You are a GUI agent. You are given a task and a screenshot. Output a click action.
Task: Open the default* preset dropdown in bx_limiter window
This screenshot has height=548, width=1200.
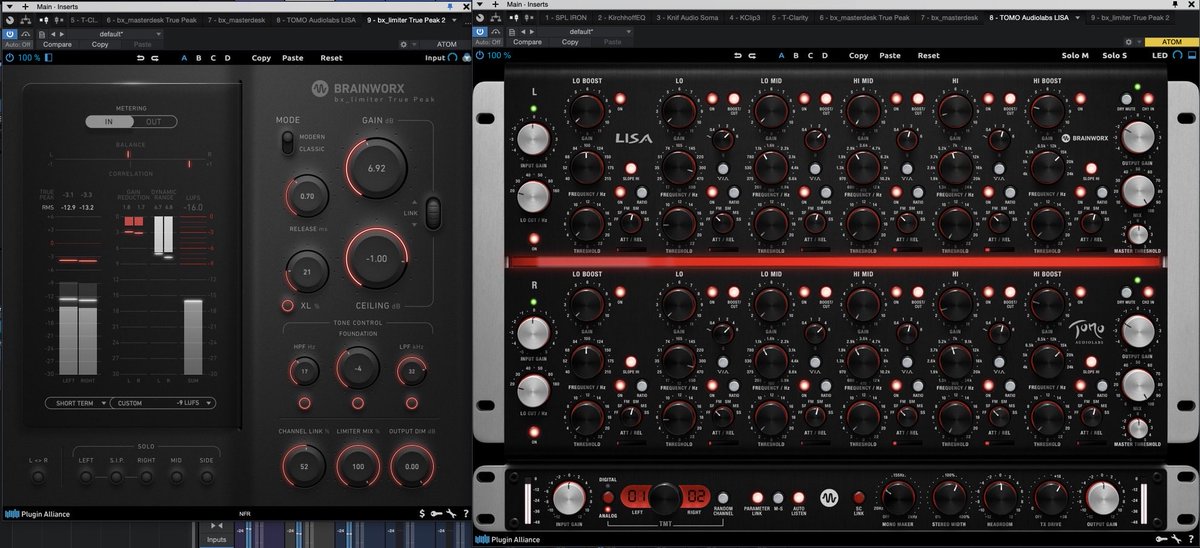(x=117, y=32)
